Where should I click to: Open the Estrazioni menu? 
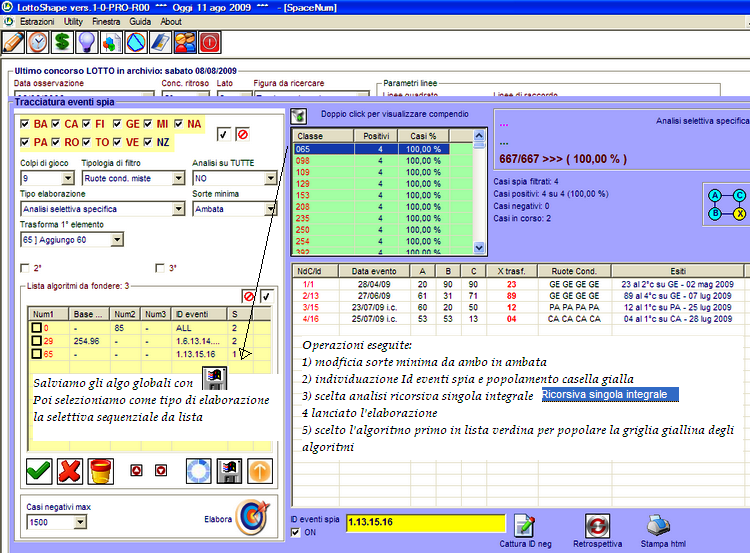(37, 22)
